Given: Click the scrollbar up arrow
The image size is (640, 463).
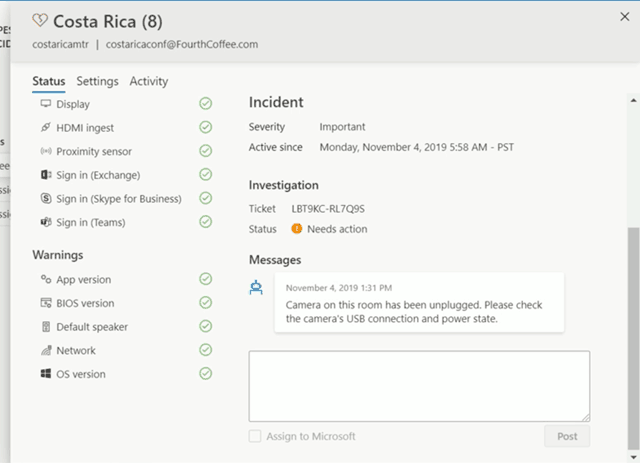Looking at the screenshot, I should [633, 100].
